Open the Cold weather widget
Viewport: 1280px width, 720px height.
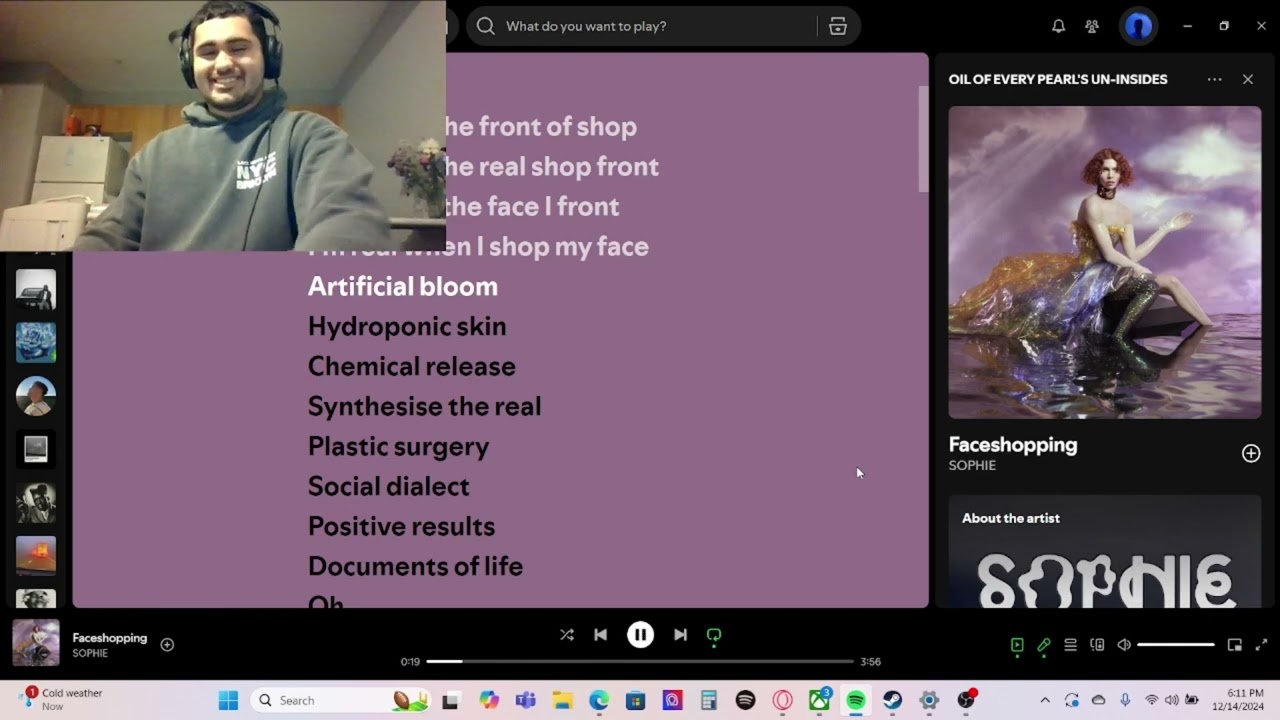point(62,699)
